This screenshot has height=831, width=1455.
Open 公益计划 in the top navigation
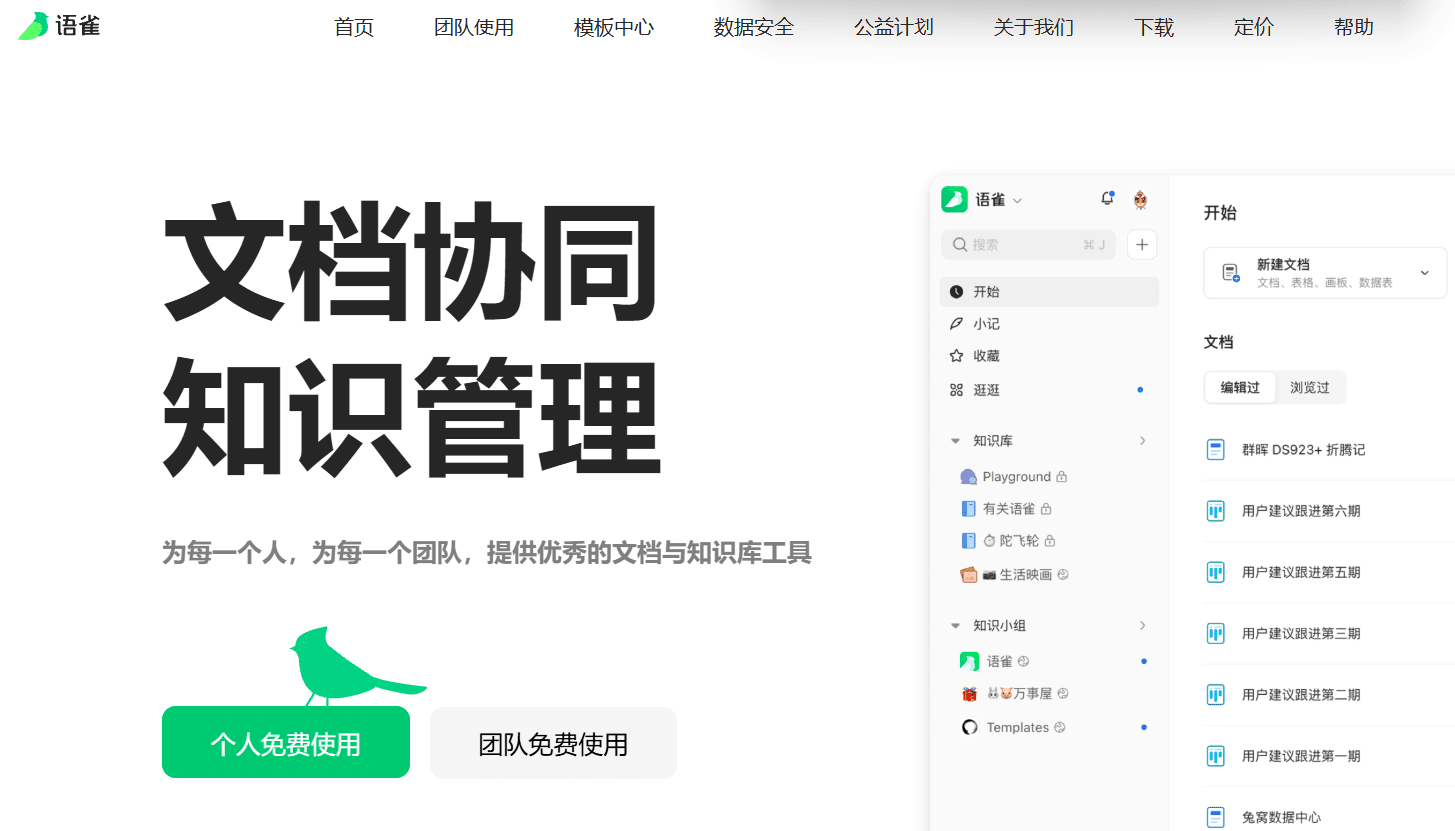pos(894,28)
